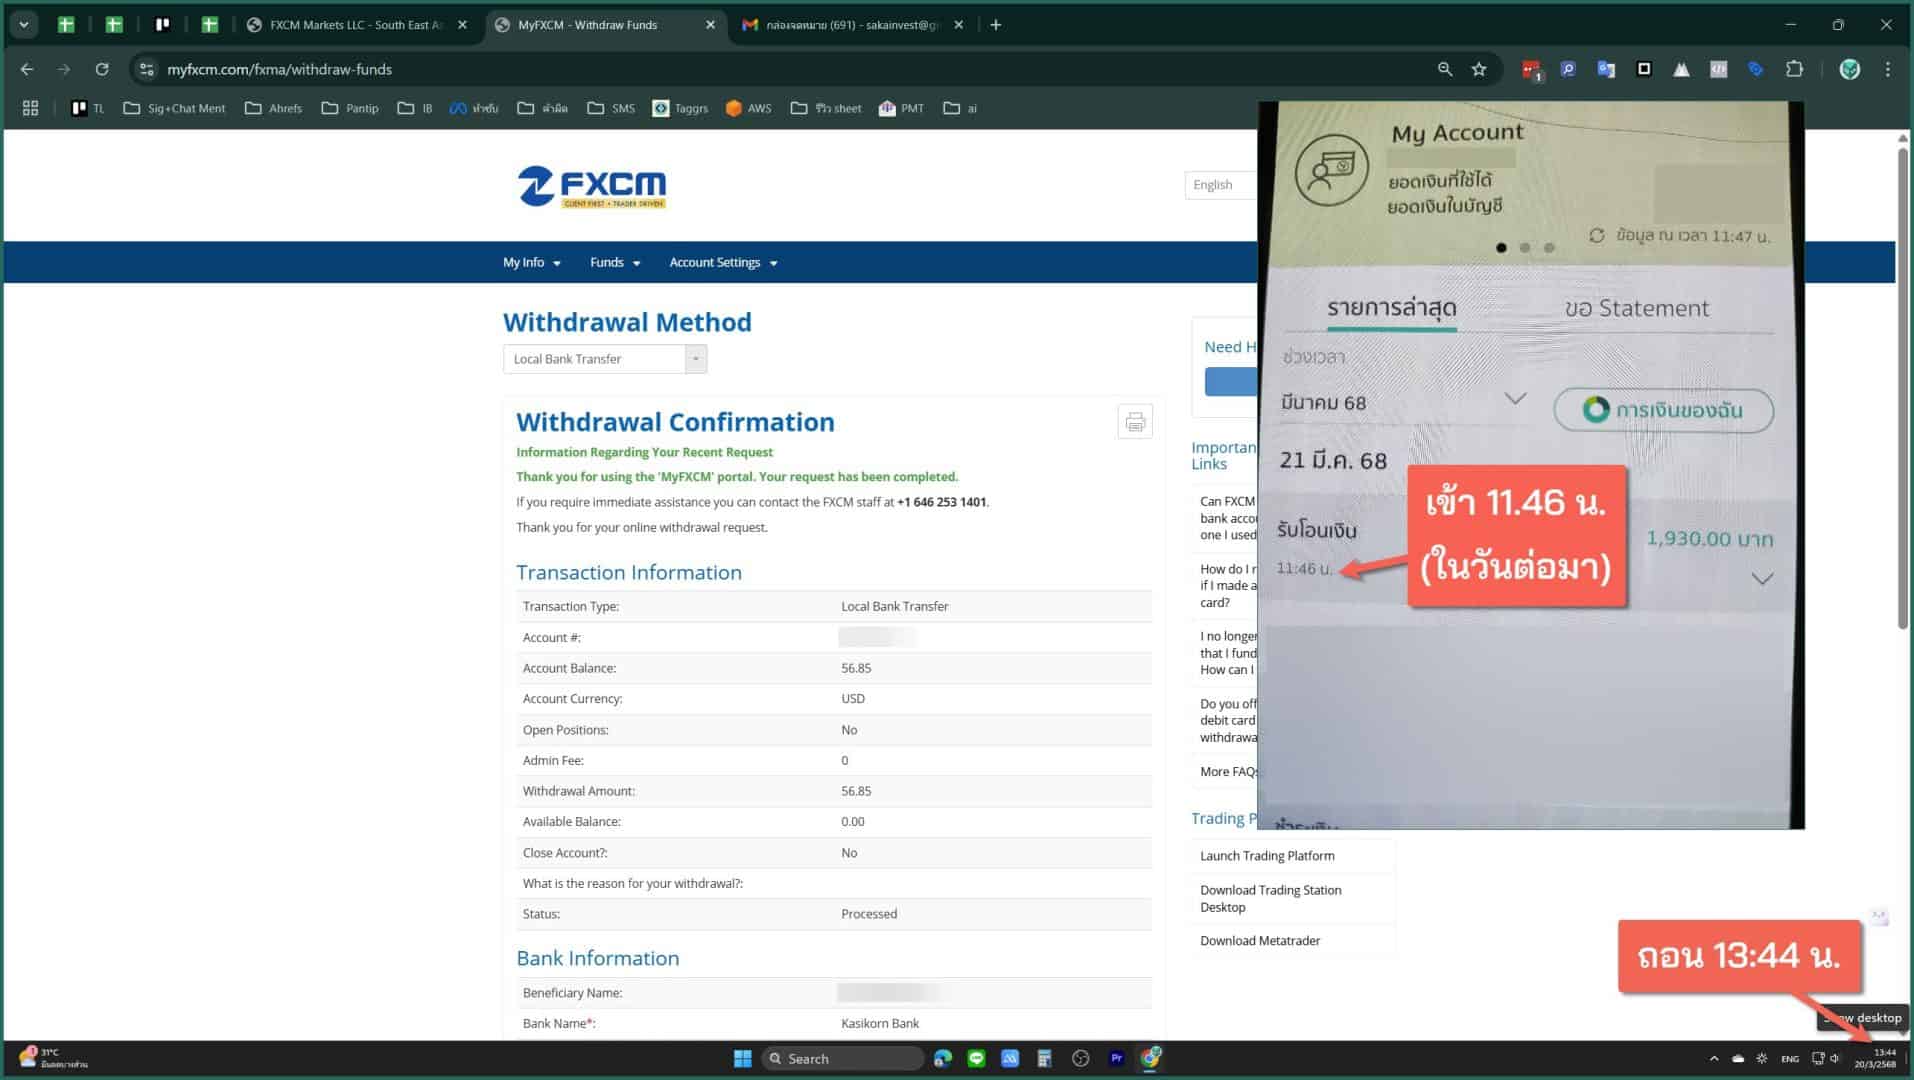The width and height of the screenshot is (1914, 1080).
Task: Open site information icon in address bar
Action: click(x=147, y=69)
